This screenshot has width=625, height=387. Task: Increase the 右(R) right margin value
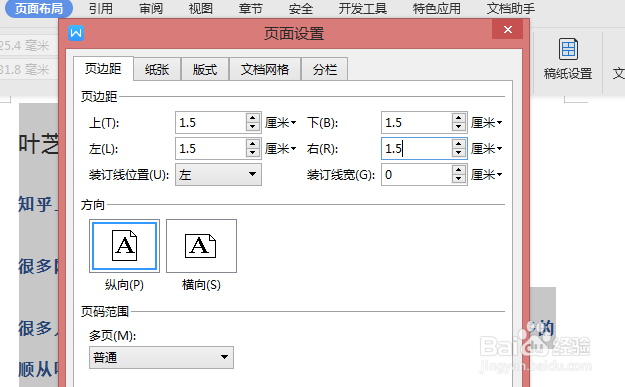pos(459,143)
